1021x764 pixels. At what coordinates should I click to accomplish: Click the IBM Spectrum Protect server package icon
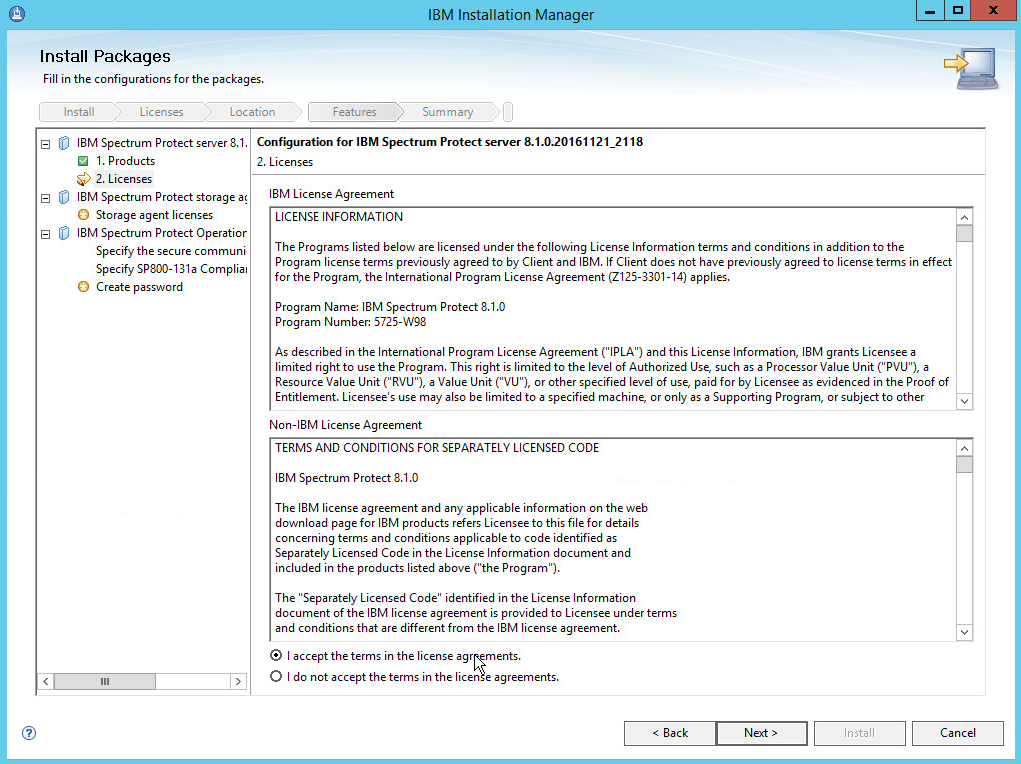[x=65, y=143]
